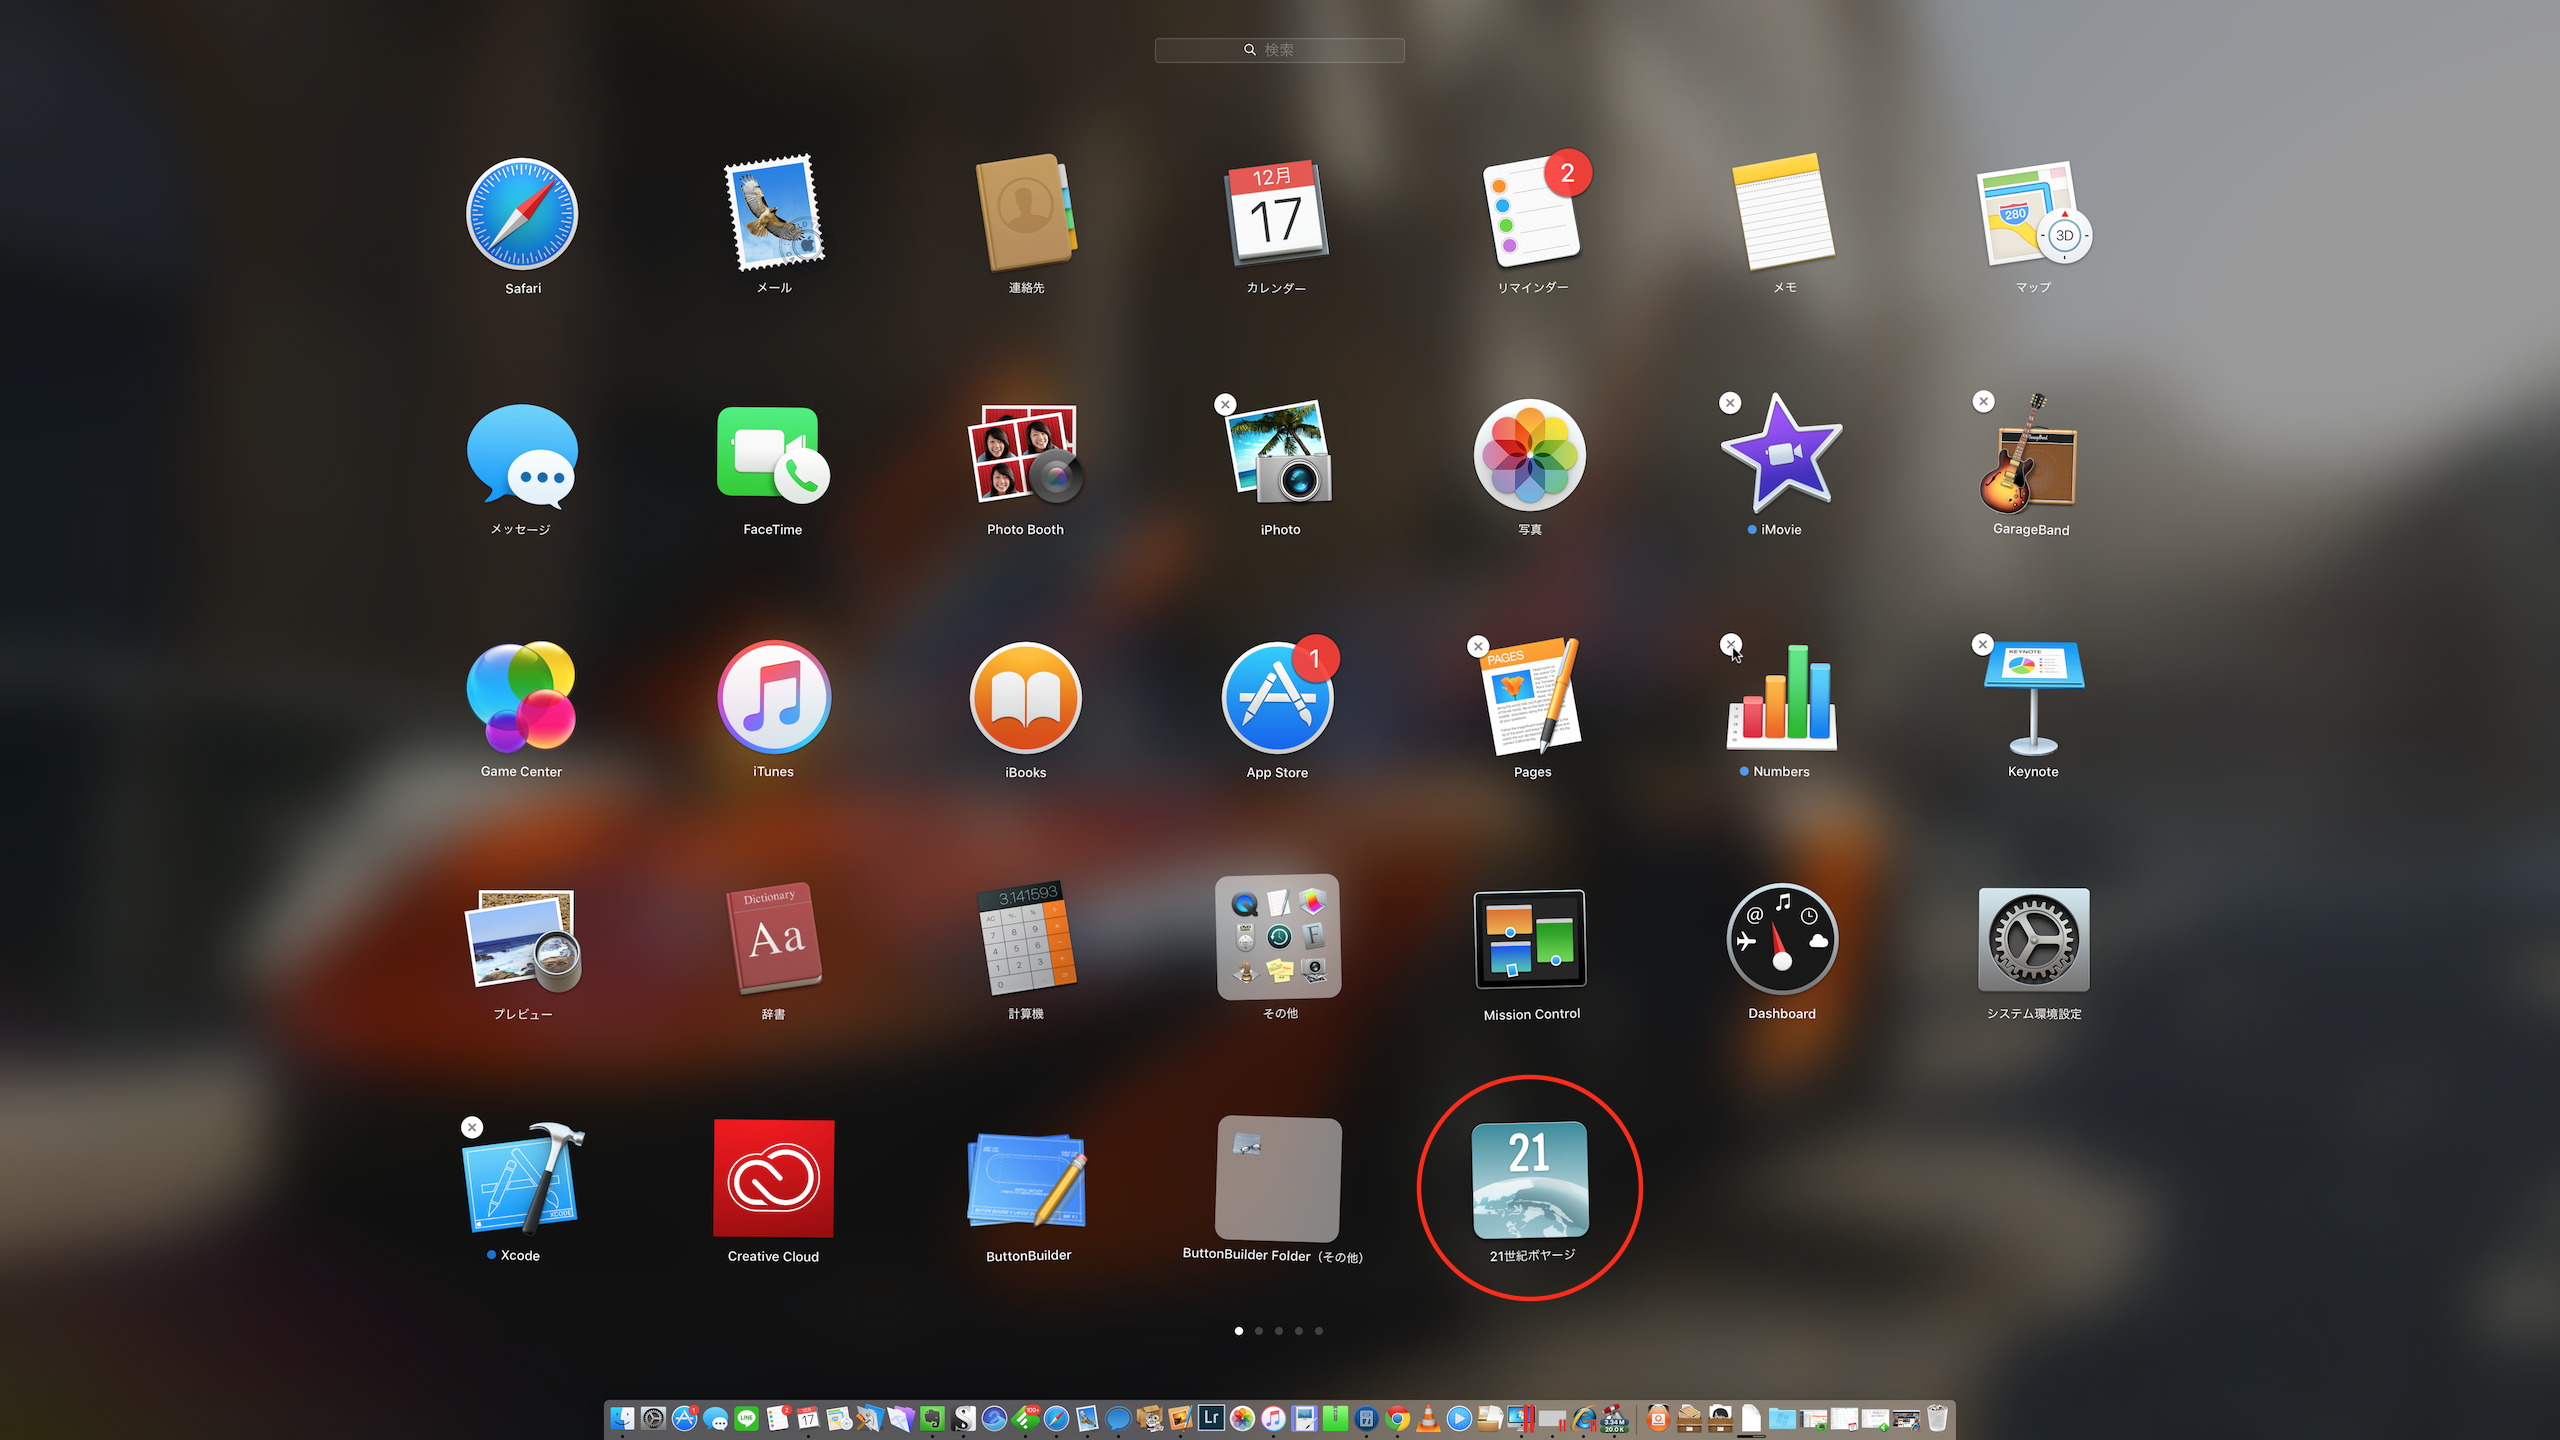Launch Google Chrome from the Dock

click(1398, 1418)
